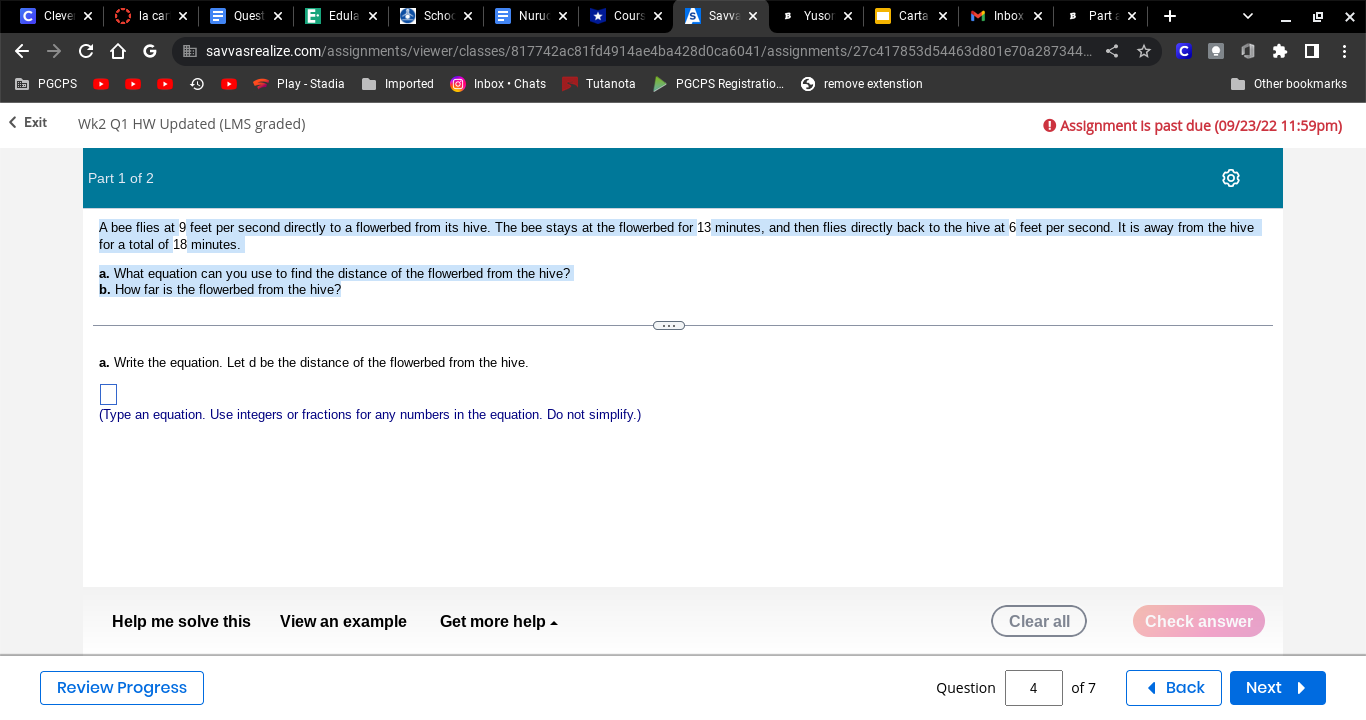Toggle the browser side panel
Viewport: 1366px width, 720px height.
coord(1312,51)
